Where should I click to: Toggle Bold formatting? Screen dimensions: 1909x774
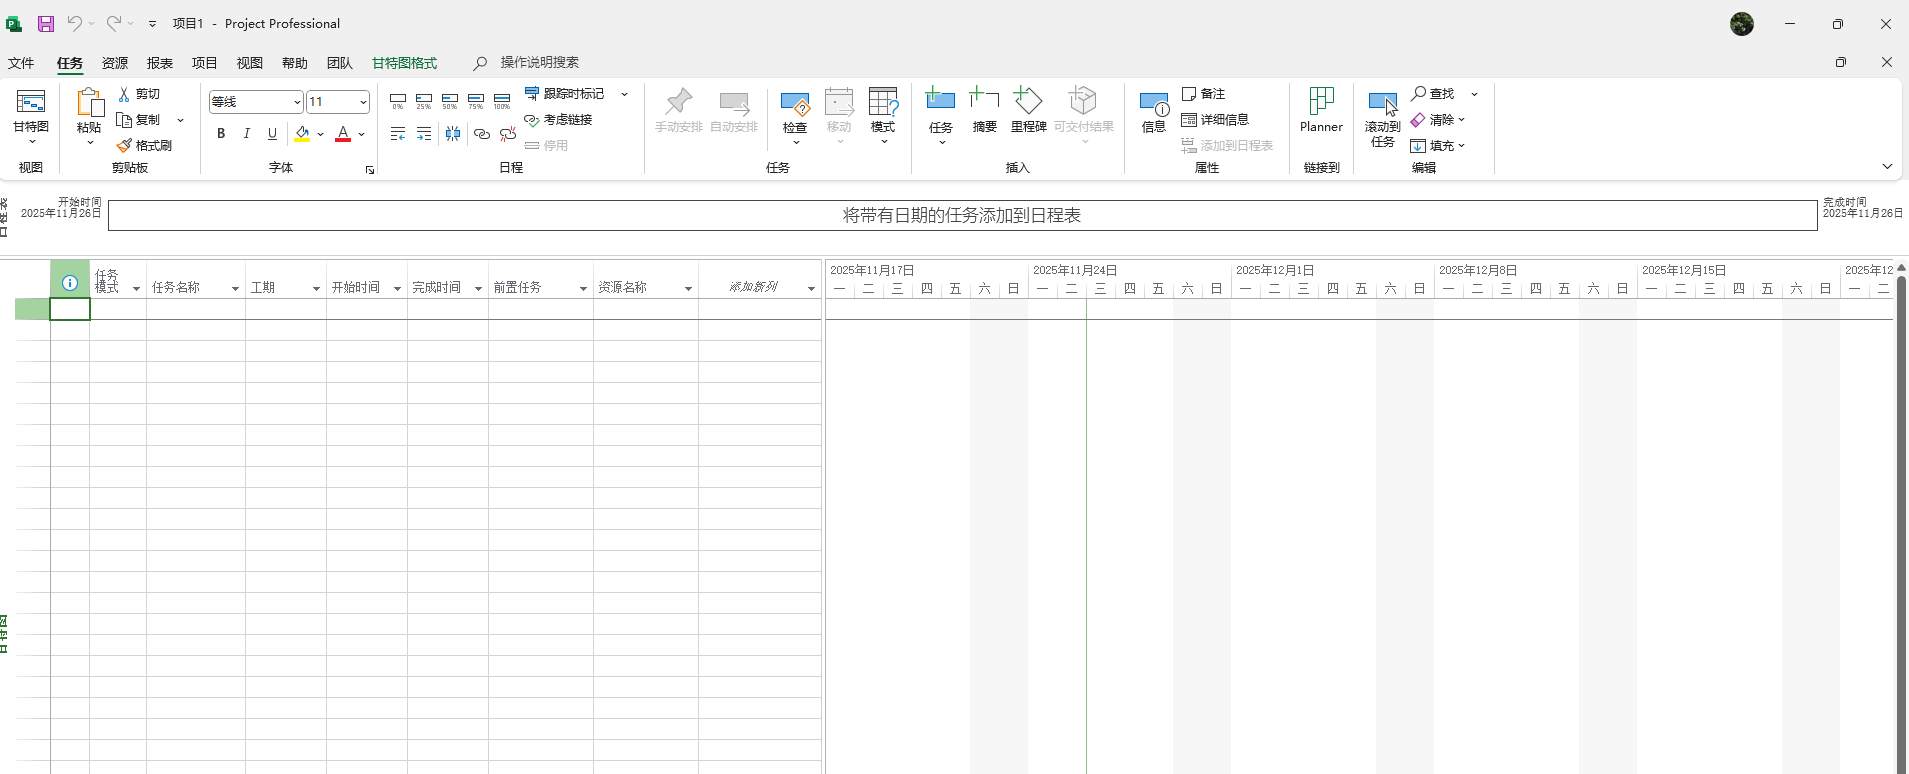[x=221, y=134]
